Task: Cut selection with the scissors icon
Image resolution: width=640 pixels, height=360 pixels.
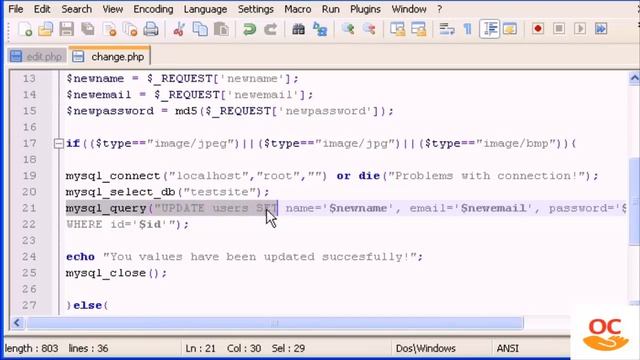Action: coord(179,29)
